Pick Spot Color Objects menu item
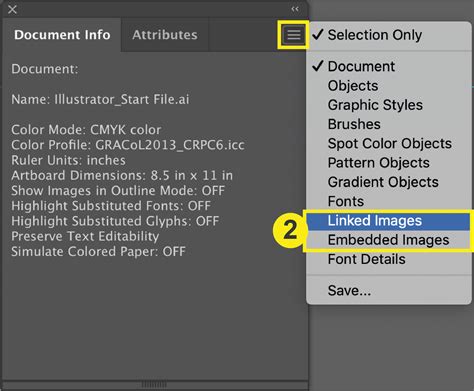474x391 pixels. 389,144
